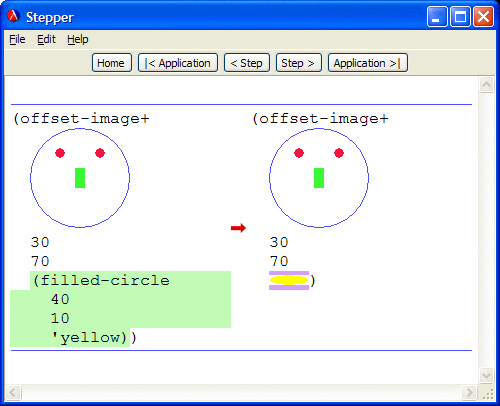Click the right face circle image
500x406 pixels.
point(319,178)
